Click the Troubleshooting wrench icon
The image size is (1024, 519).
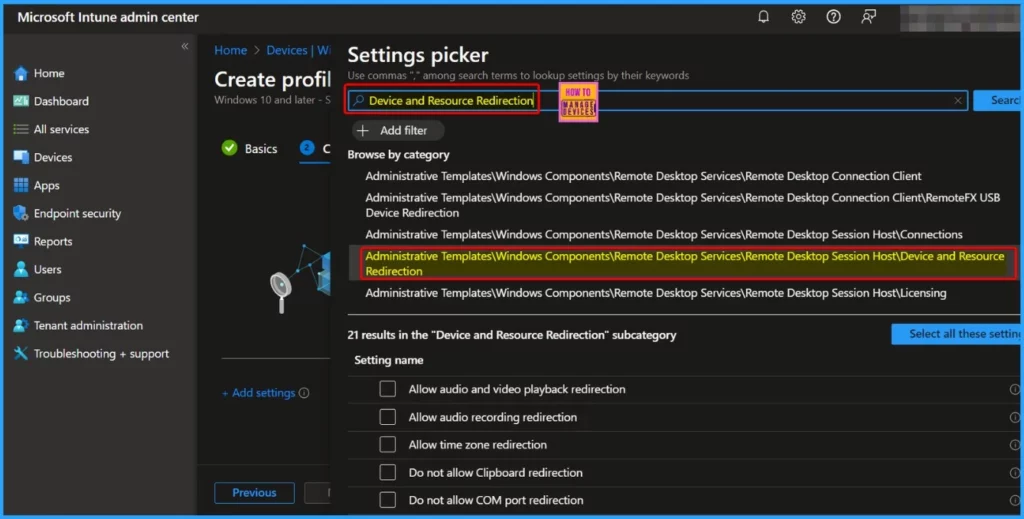(21, 353)
